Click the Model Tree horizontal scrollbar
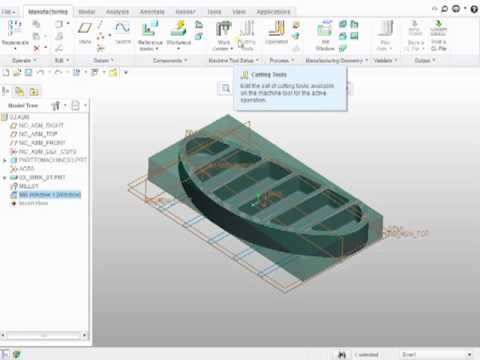This screenshot has height=360, width=480. click(44, 335)
